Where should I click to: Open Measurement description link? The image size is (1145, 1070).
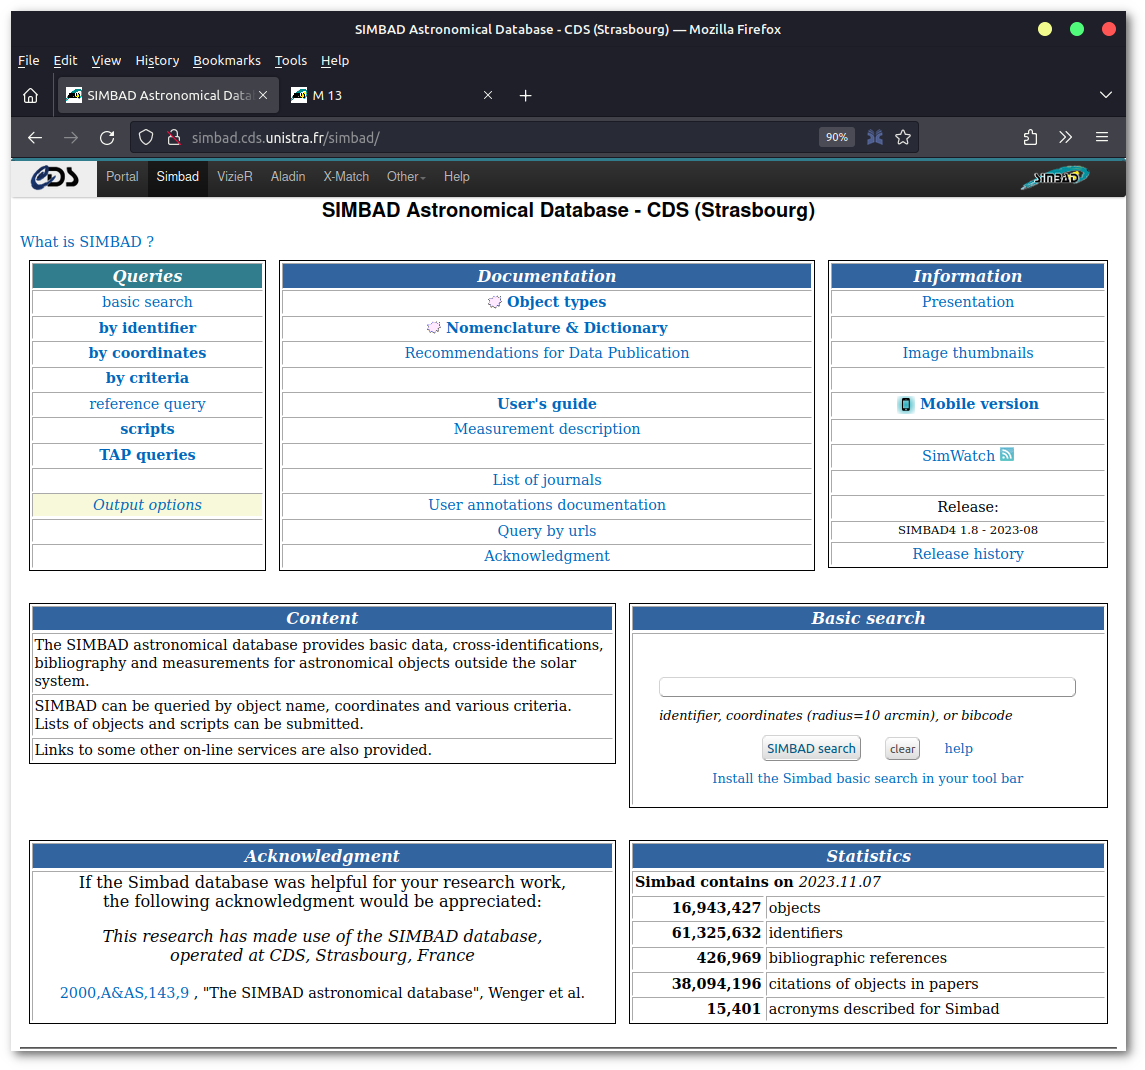pos(547,429)
